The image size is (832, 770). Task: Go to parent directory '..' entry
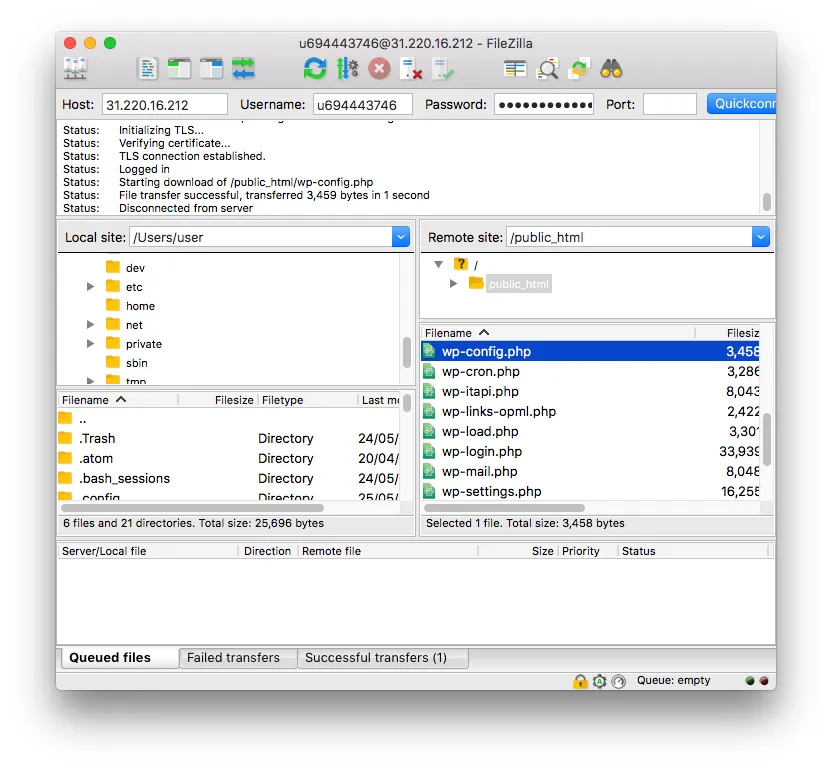pos(228,419)
